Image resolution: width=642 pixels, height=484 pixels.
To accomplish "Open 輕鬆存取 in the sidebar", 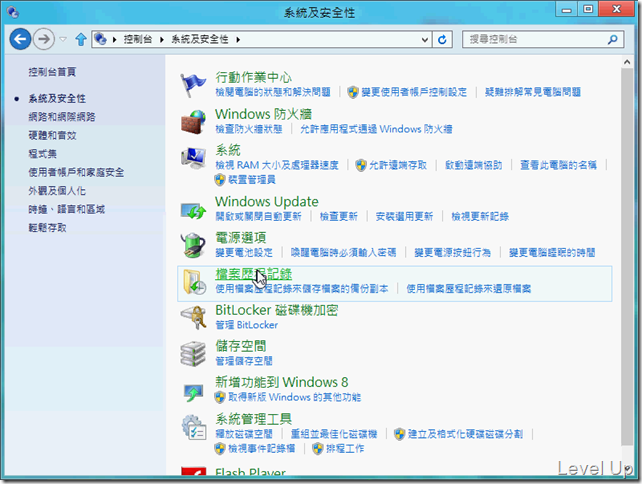I will pyautogui.click(x=47, y=228).
